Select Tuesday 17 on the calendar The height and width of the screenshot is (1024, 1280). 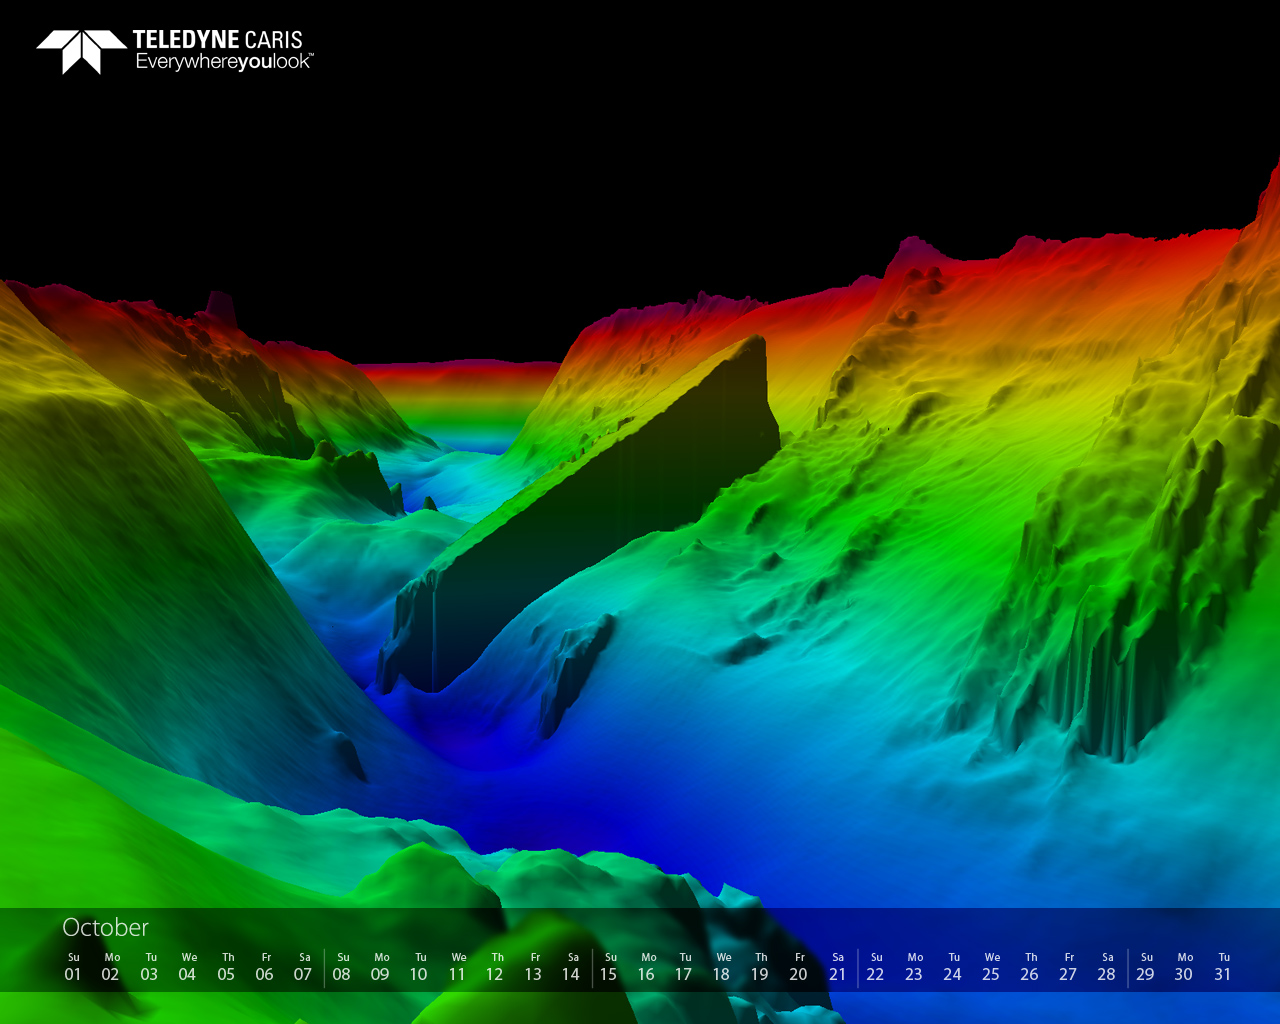[x=684, y=967]
